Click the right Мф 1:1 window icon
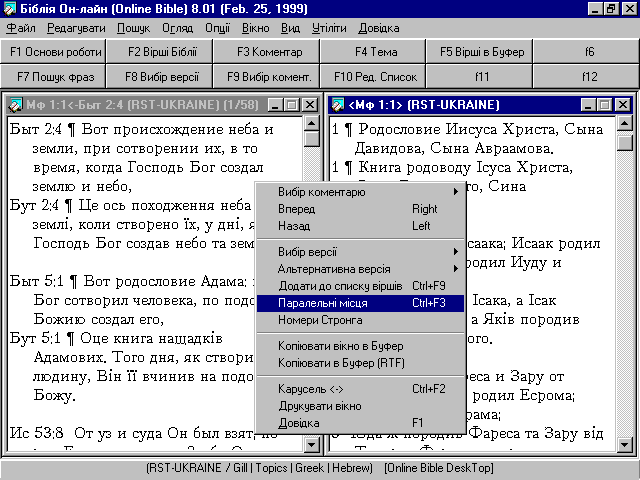This screenshot has height=480, width=640. [337, 105]
